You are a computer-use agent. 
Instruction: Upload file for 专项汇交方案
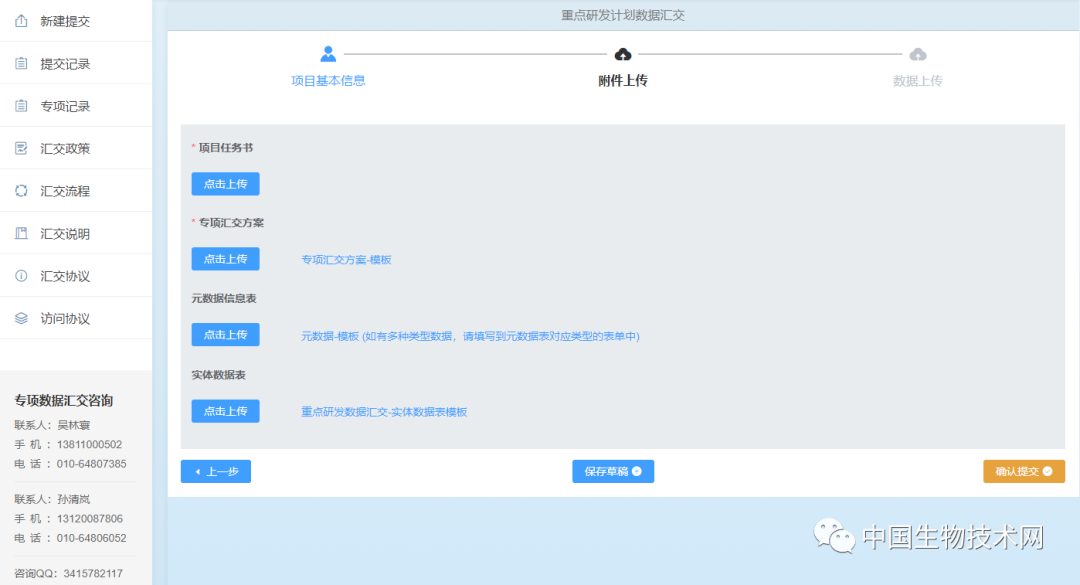click(225, 259)
